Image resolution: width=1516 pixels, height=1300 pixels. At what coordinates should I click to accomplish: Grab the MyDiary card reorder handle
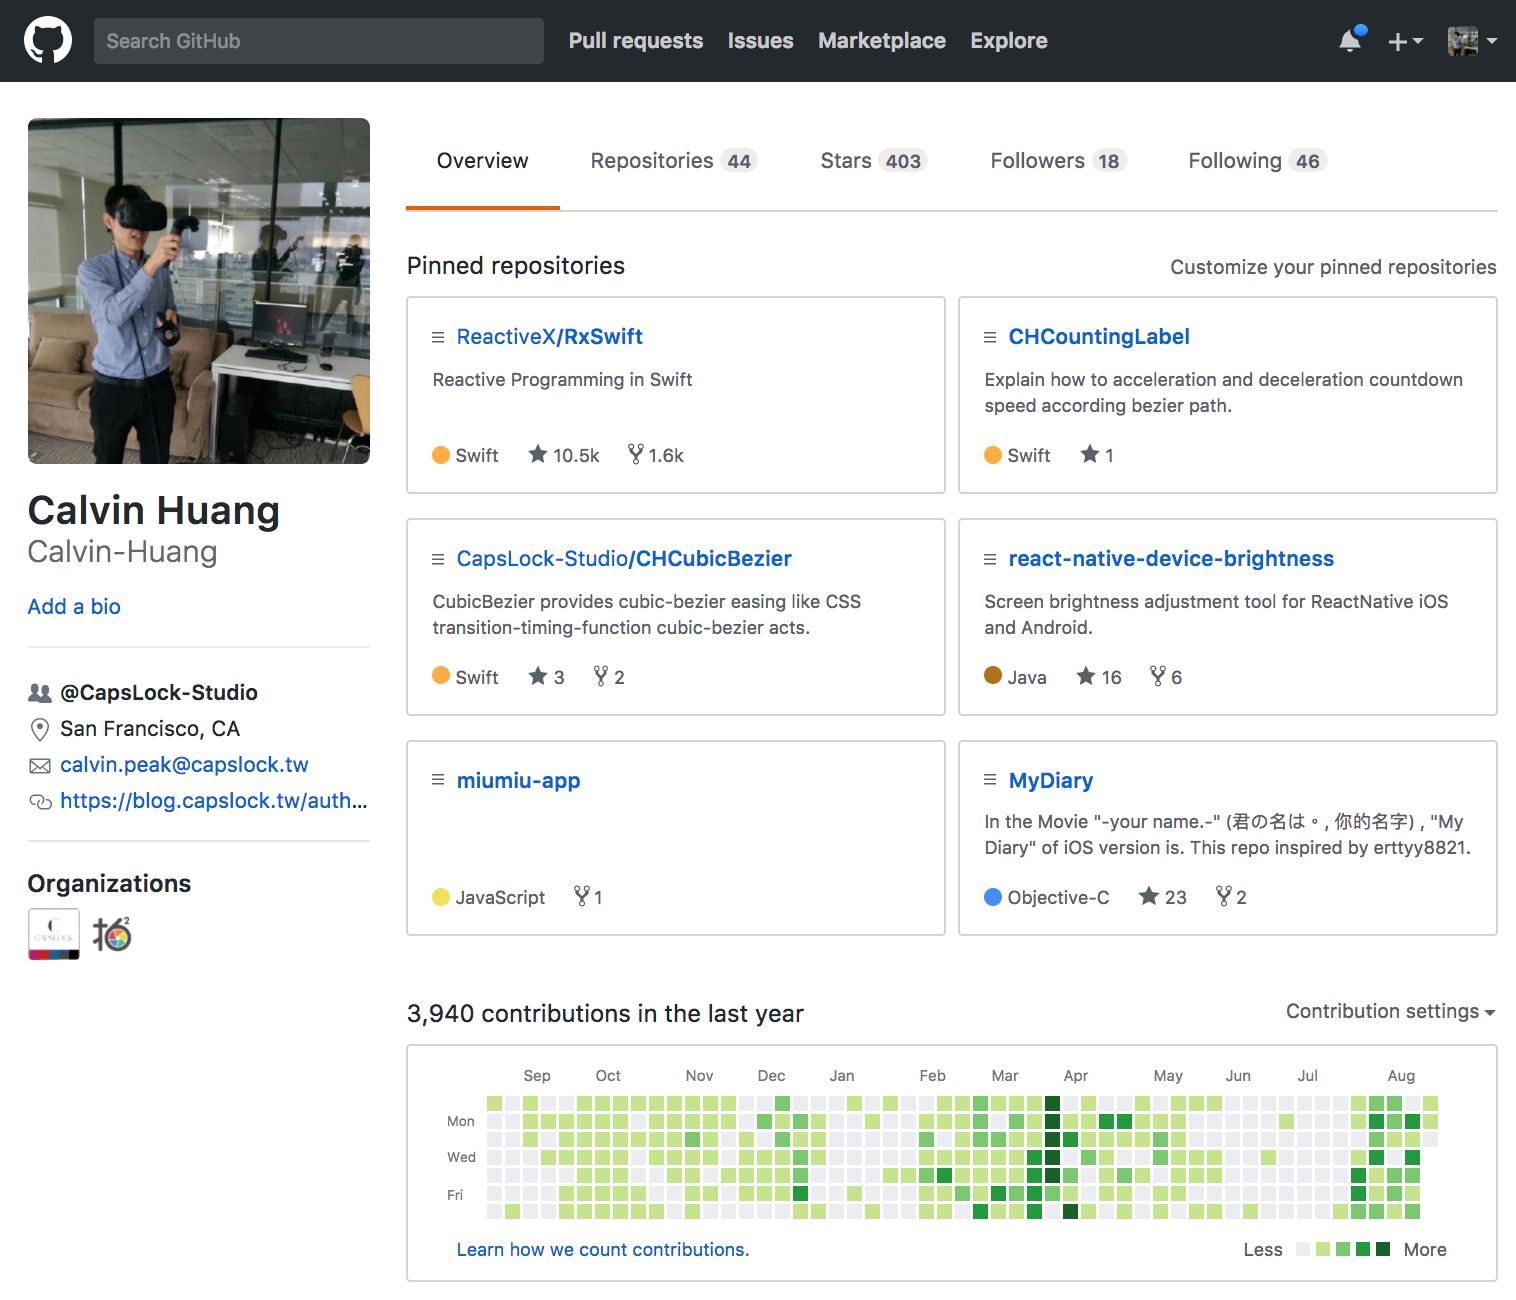tap(990, 780)
